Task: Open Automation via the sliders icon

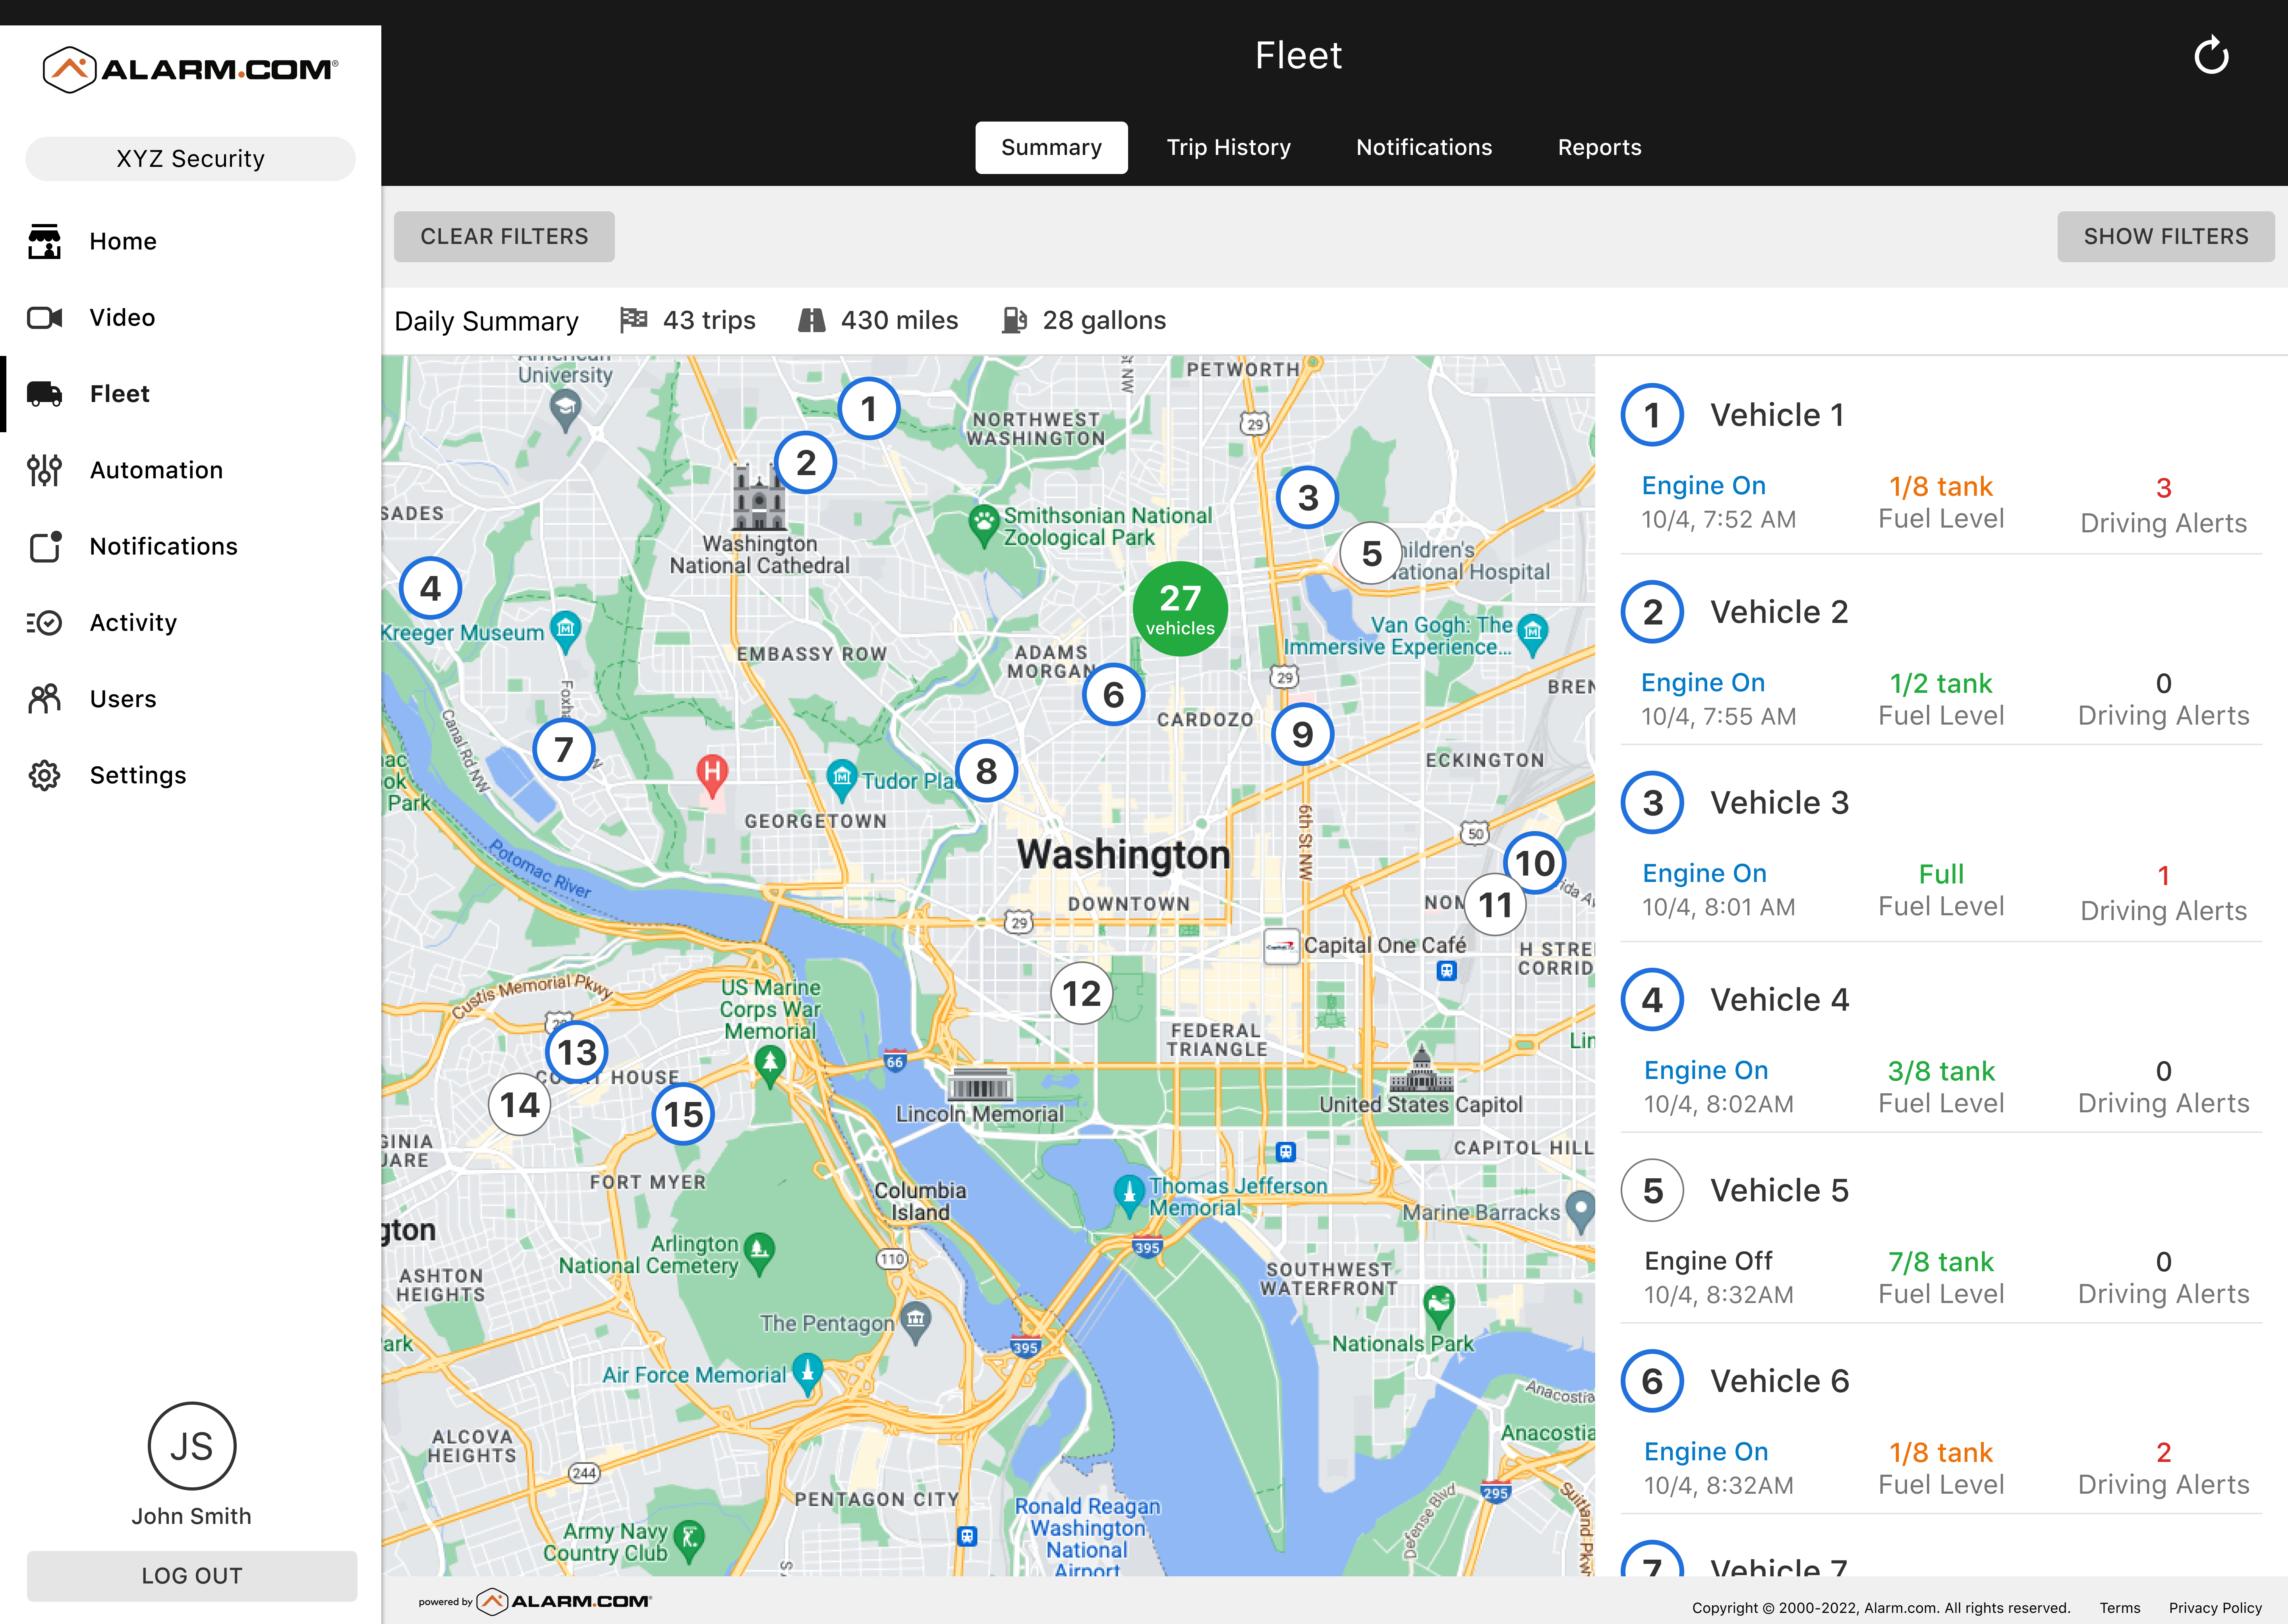Action: pyautogui.click(x=45, y=470)
